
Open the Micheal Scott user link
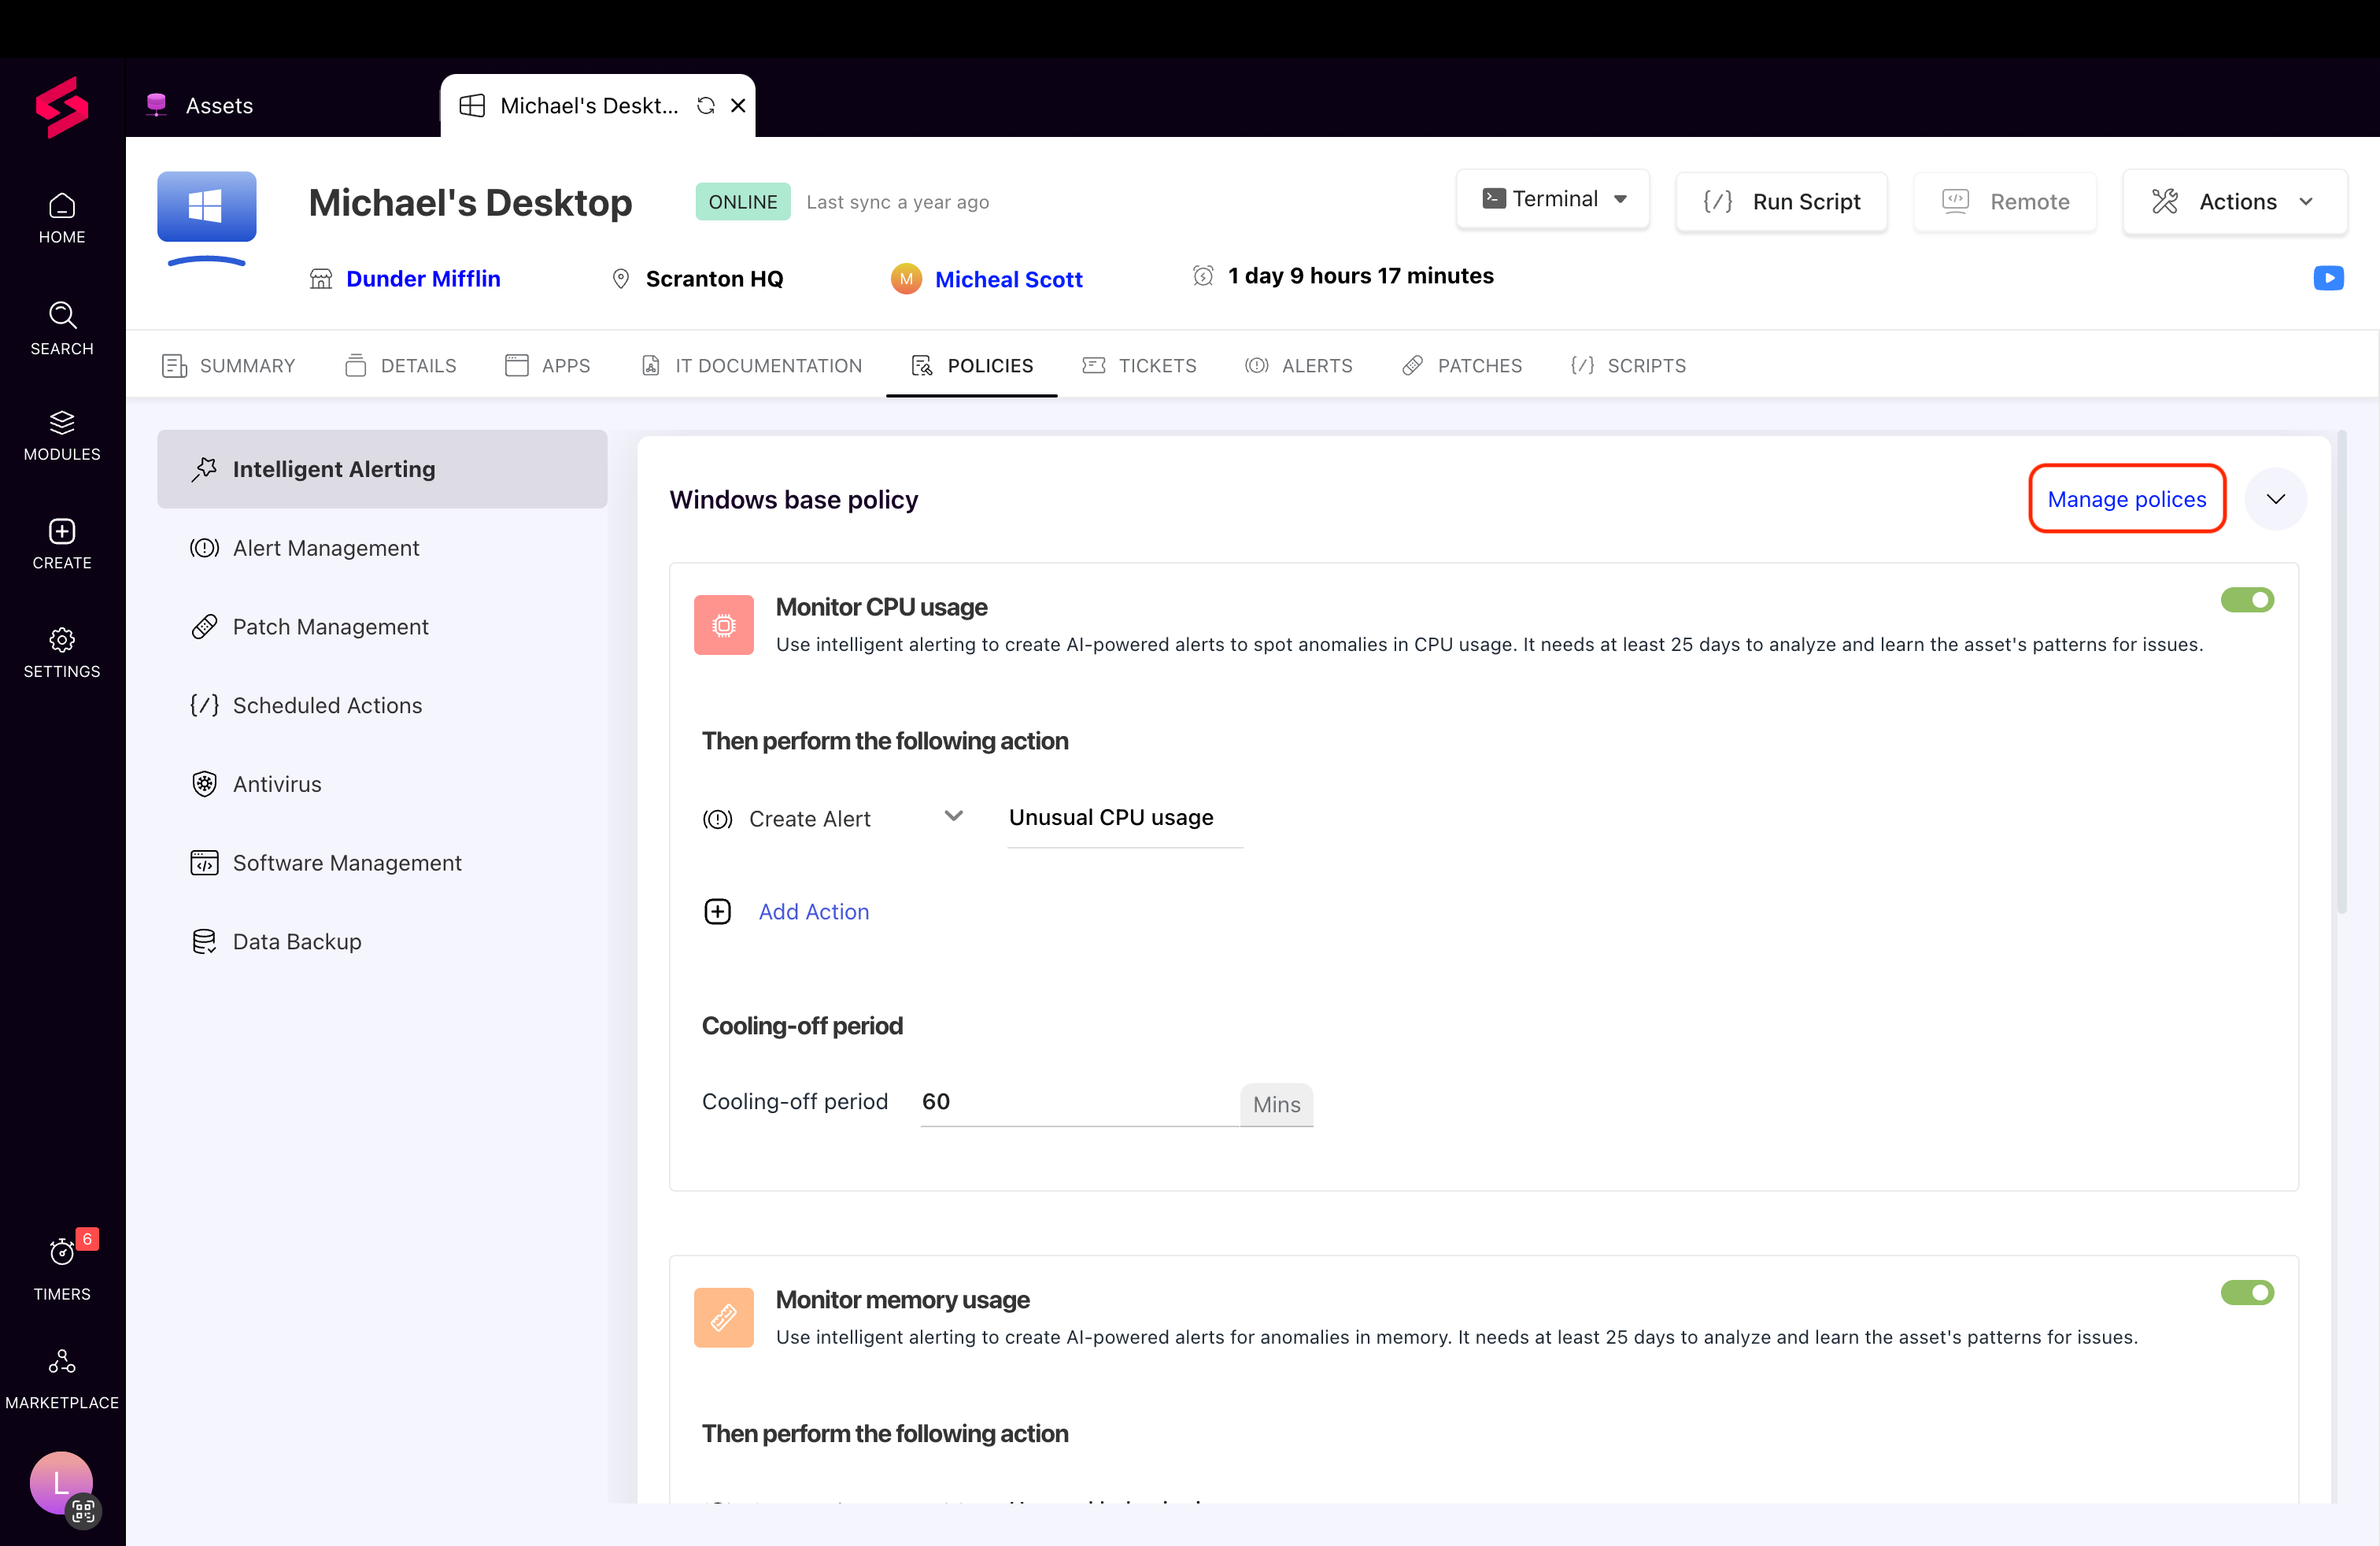coord(1008,280)
